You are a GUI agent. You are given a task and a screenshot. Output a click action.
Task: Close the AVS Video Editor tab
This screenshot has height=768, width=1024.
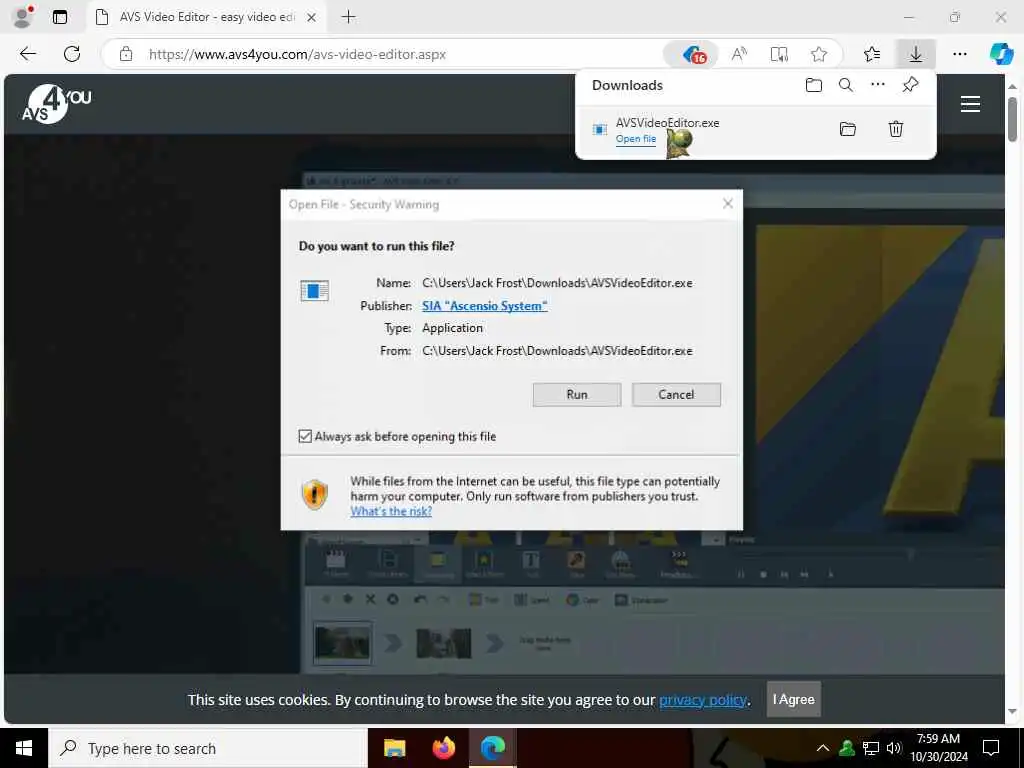[x=312, y=18]
